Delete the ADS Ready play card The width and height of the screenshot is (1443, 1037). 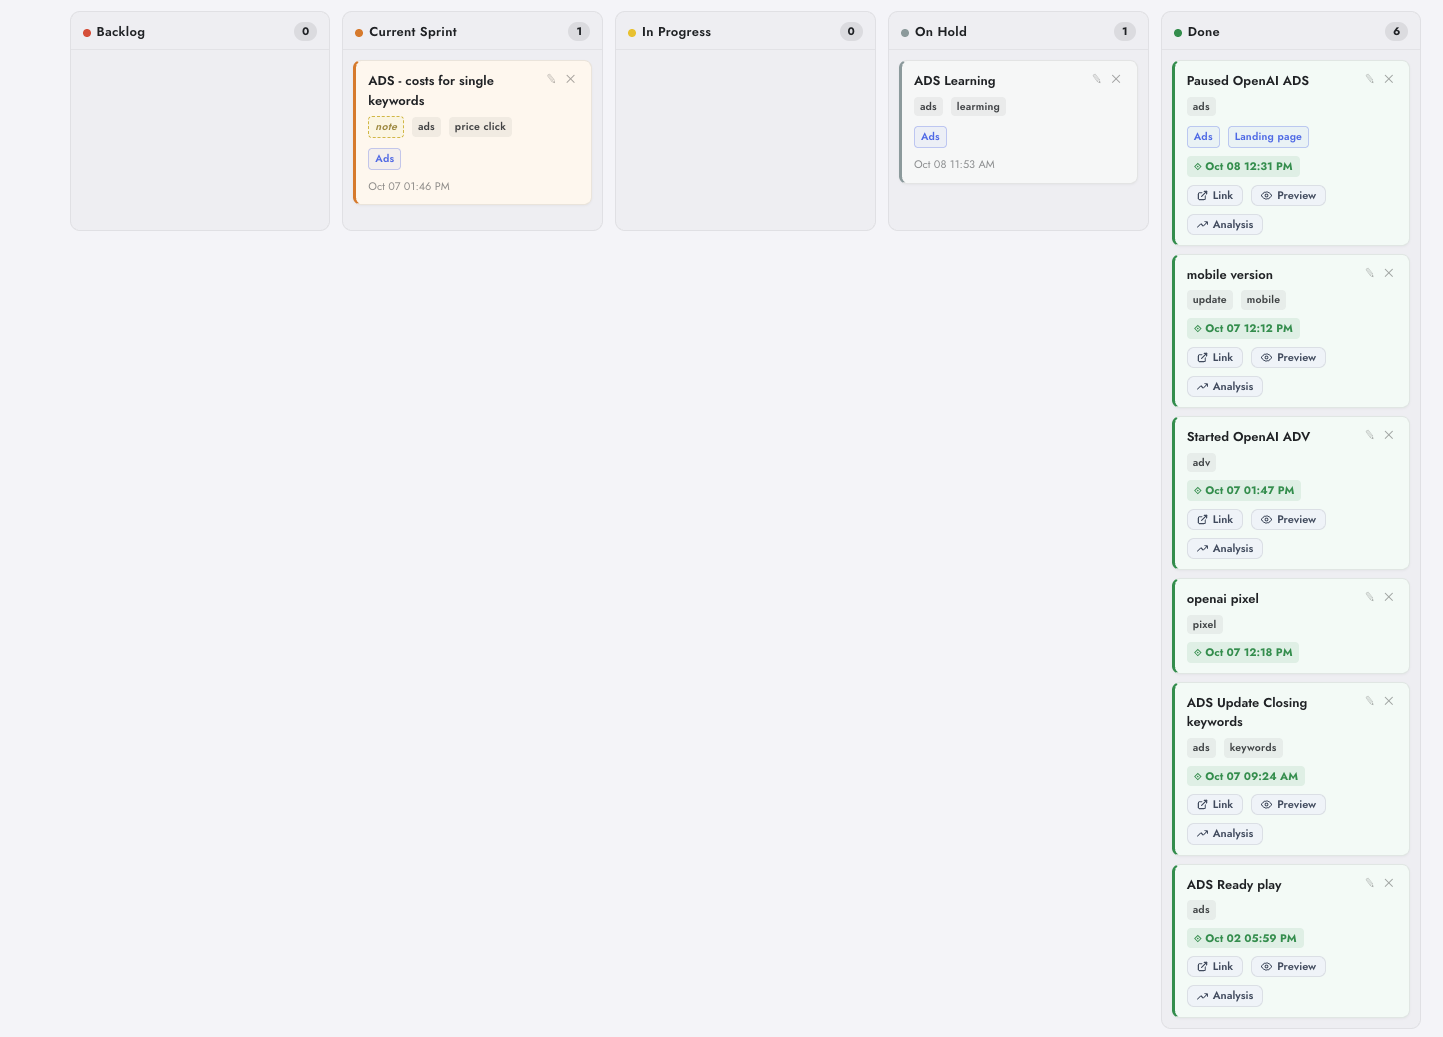(1389, 883)
